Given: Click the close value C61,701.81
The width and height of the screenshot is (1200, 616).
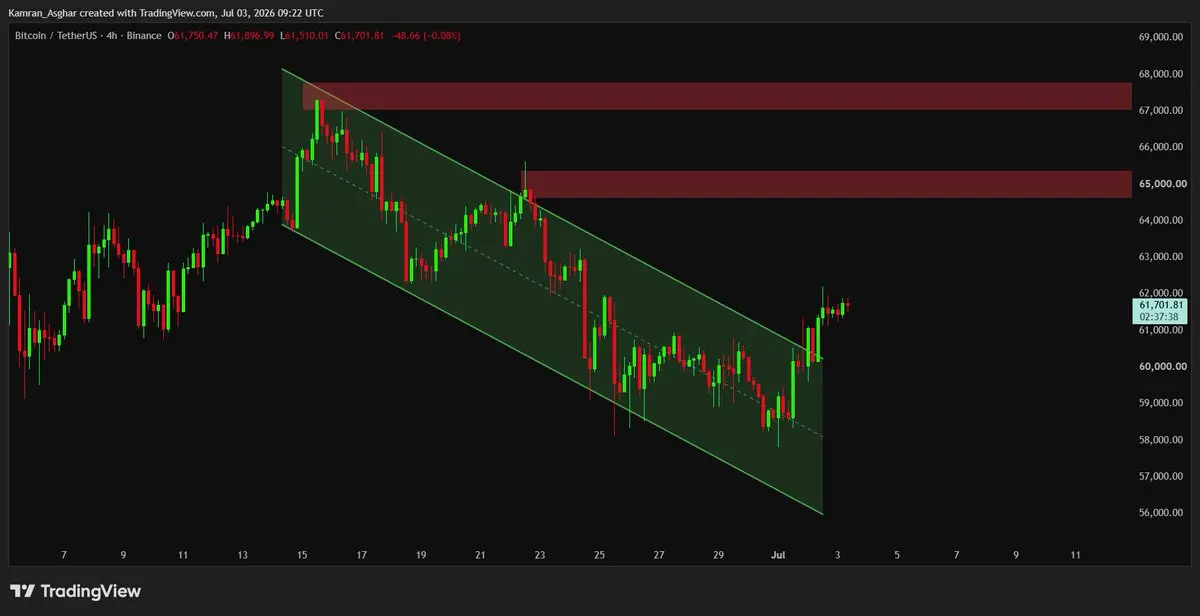Looking at the screenshot, I should [361, 36].
